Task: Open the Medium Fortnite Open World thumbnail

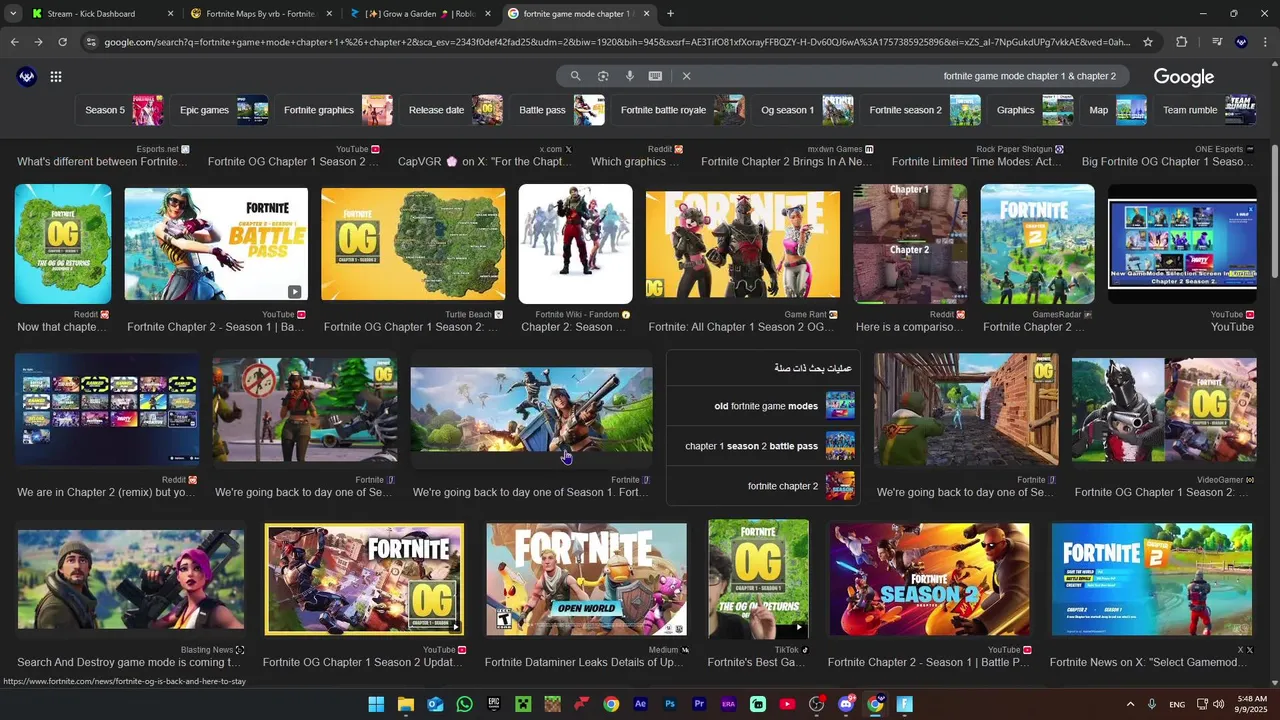Action: [x=586, y=579]
